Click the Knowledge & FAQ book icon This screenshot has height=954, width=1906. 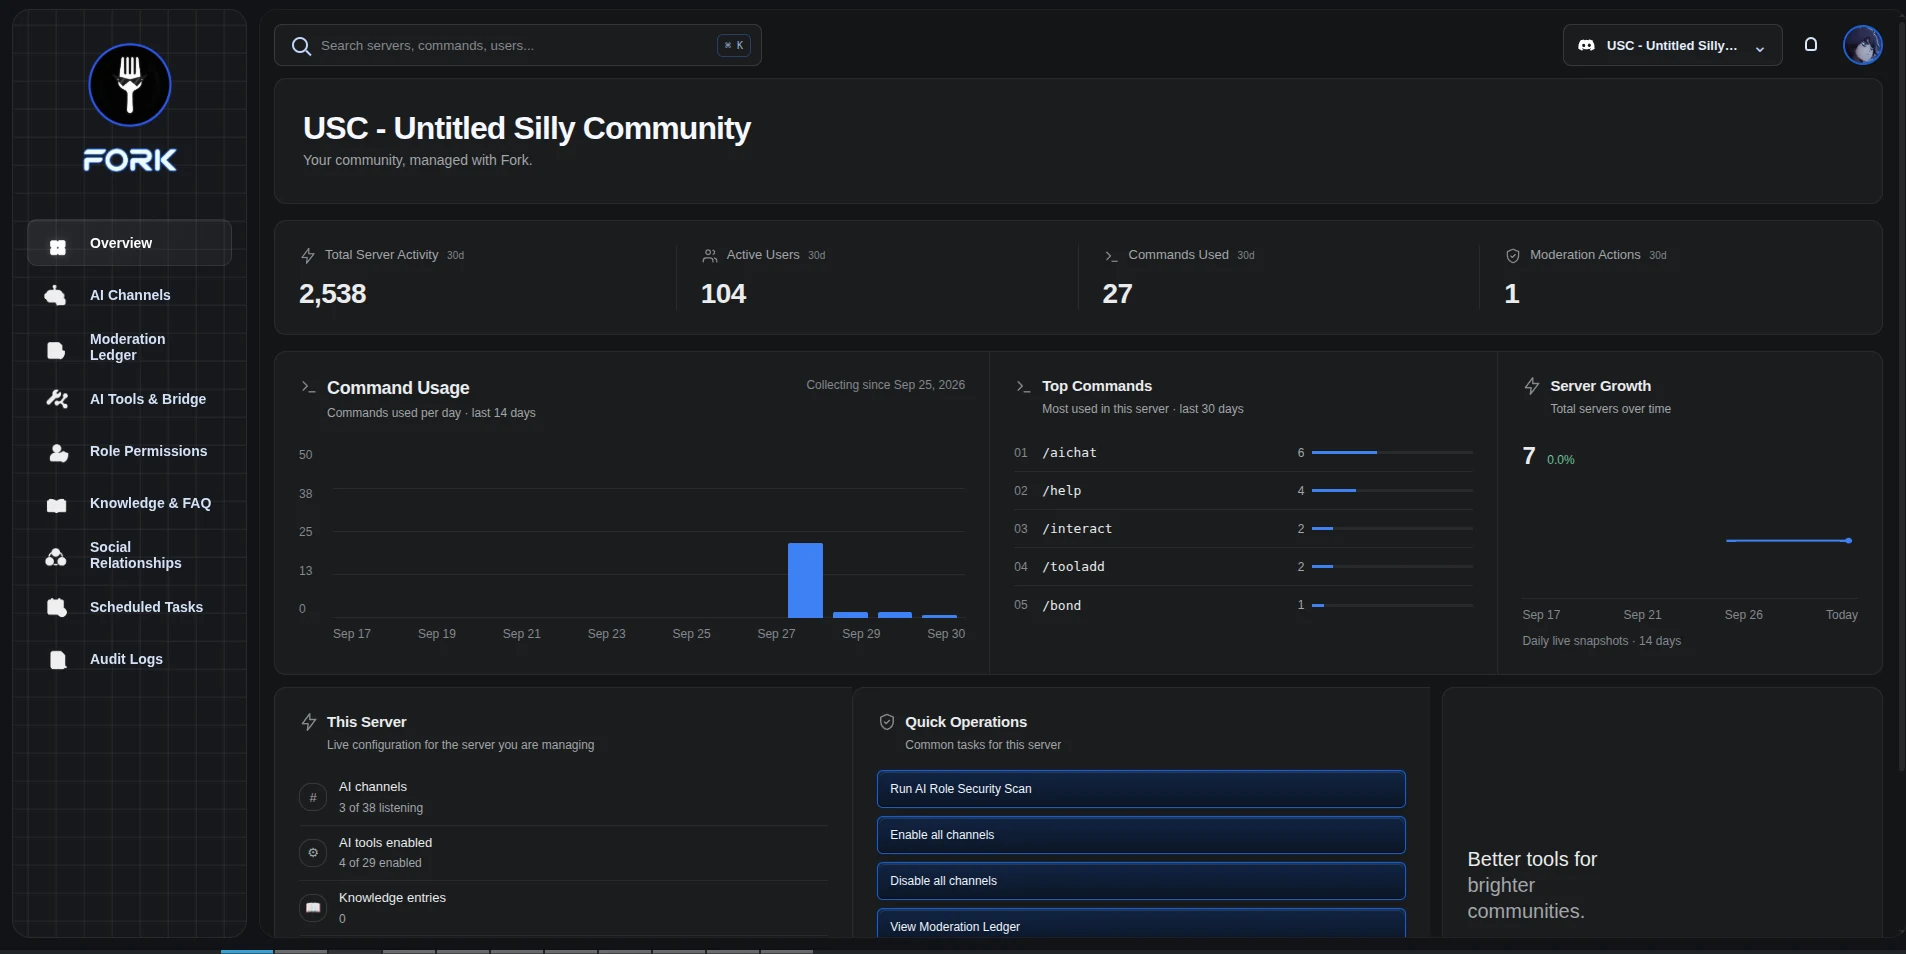point(57,505)
